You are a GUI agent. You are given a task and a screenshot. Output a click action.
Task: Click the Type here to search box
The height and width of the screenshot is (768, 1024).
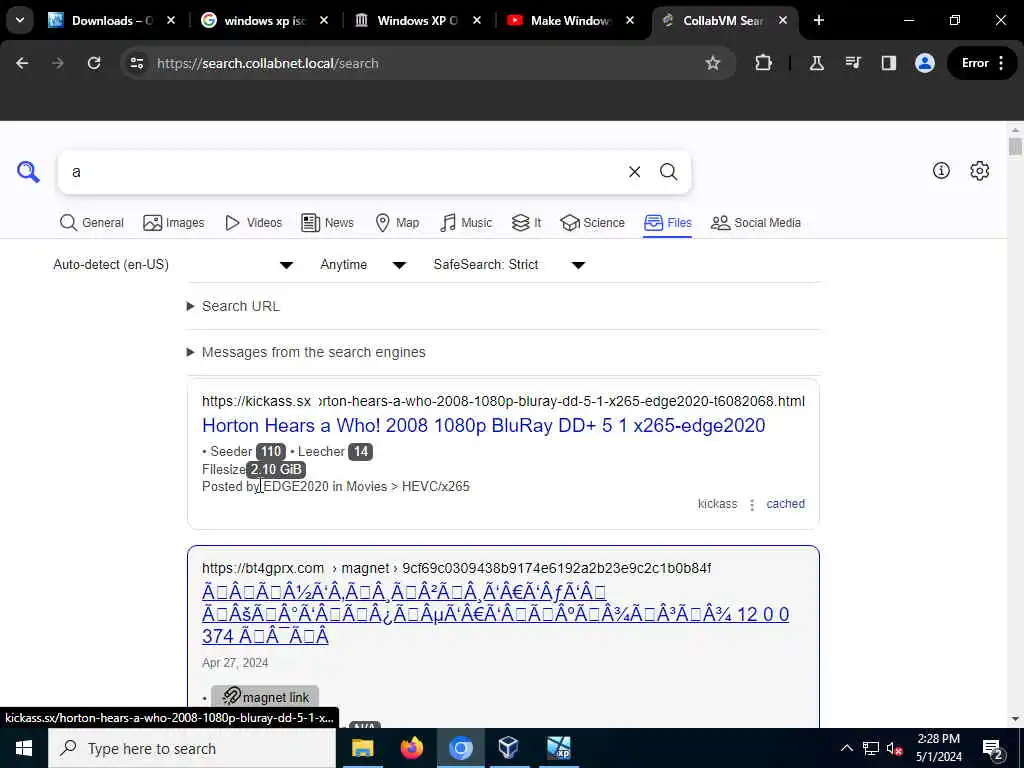point(192,748)
